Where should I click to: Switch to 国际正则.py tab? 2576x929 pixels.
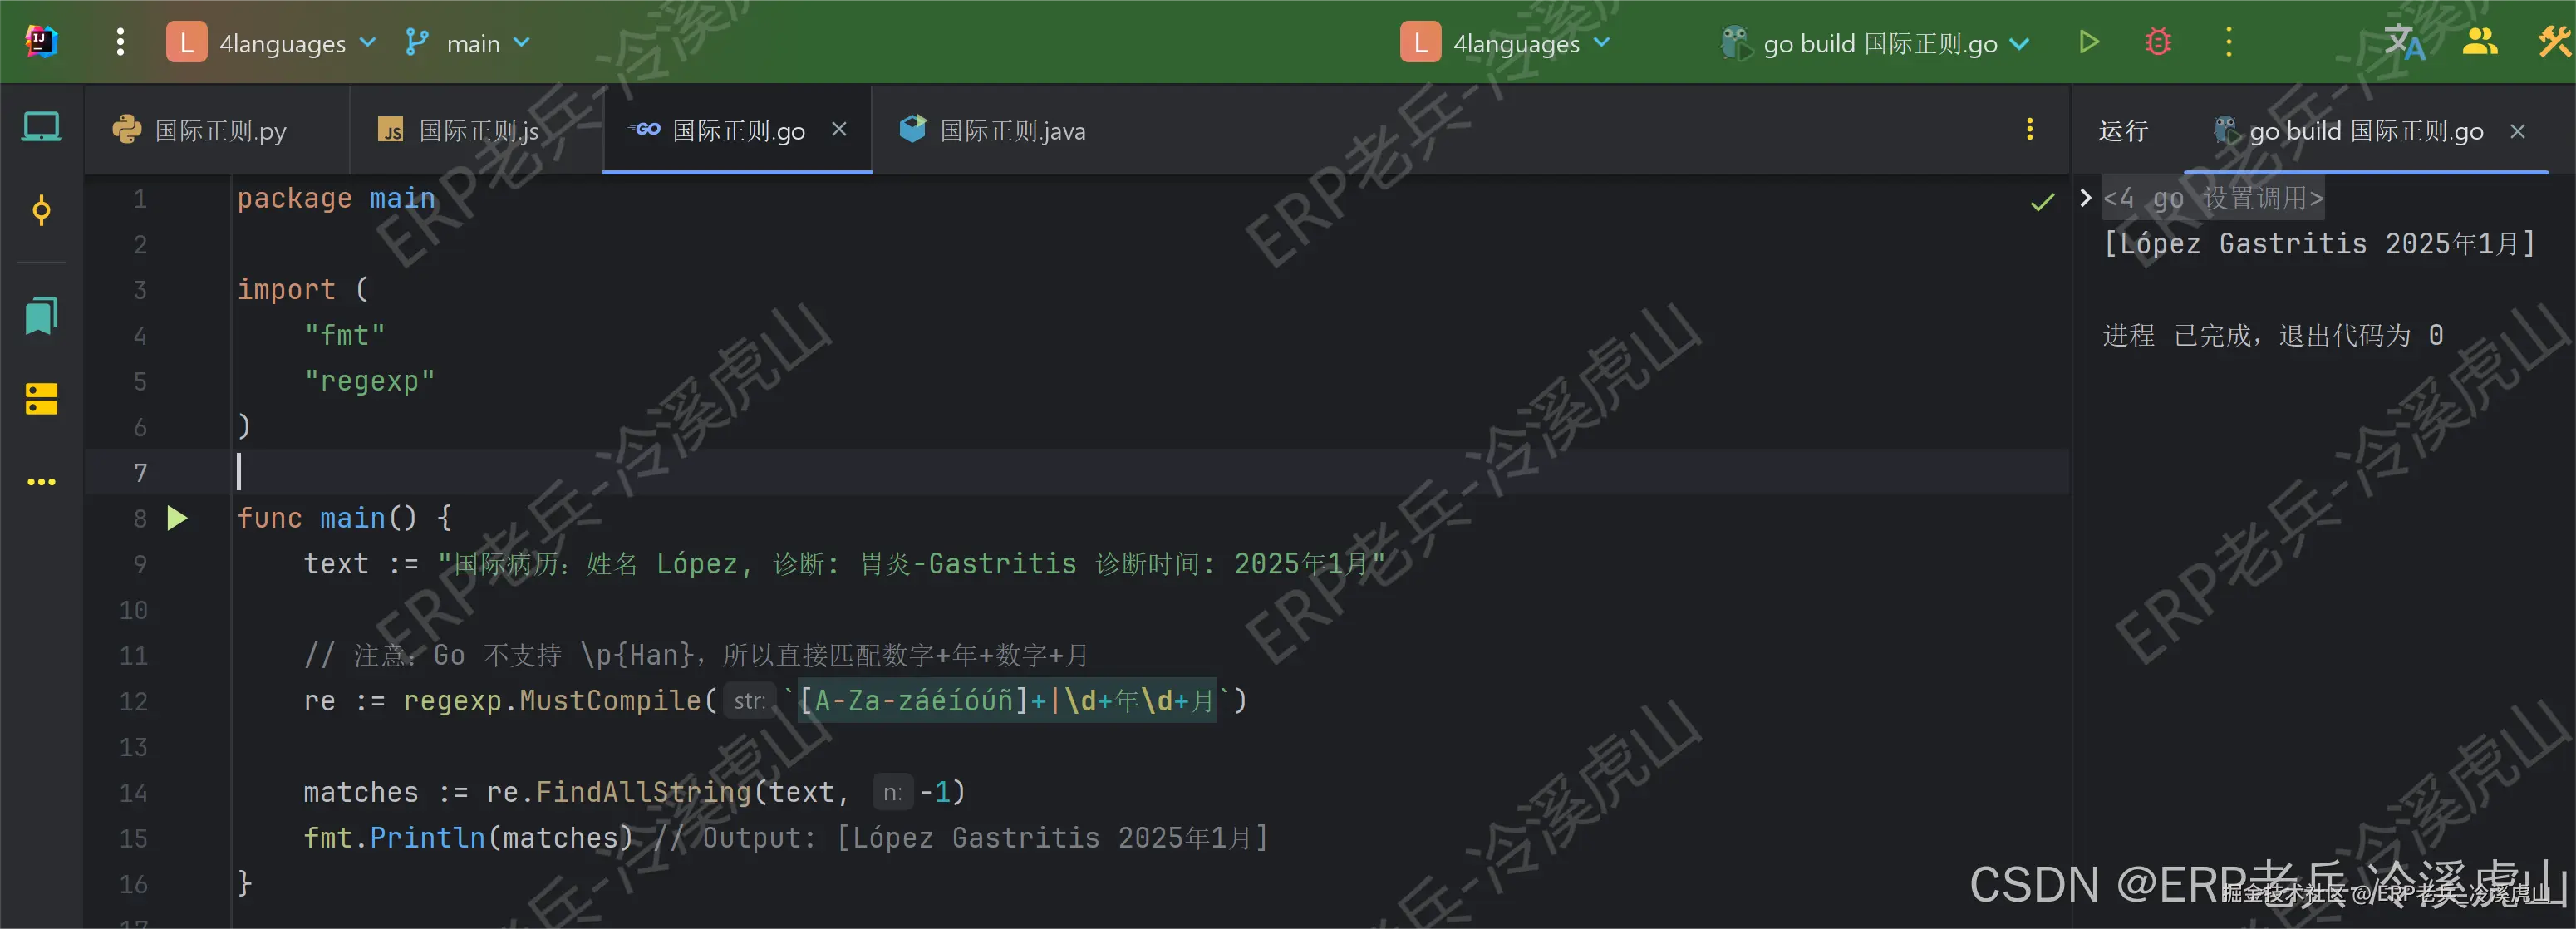(x=219, y=131)
